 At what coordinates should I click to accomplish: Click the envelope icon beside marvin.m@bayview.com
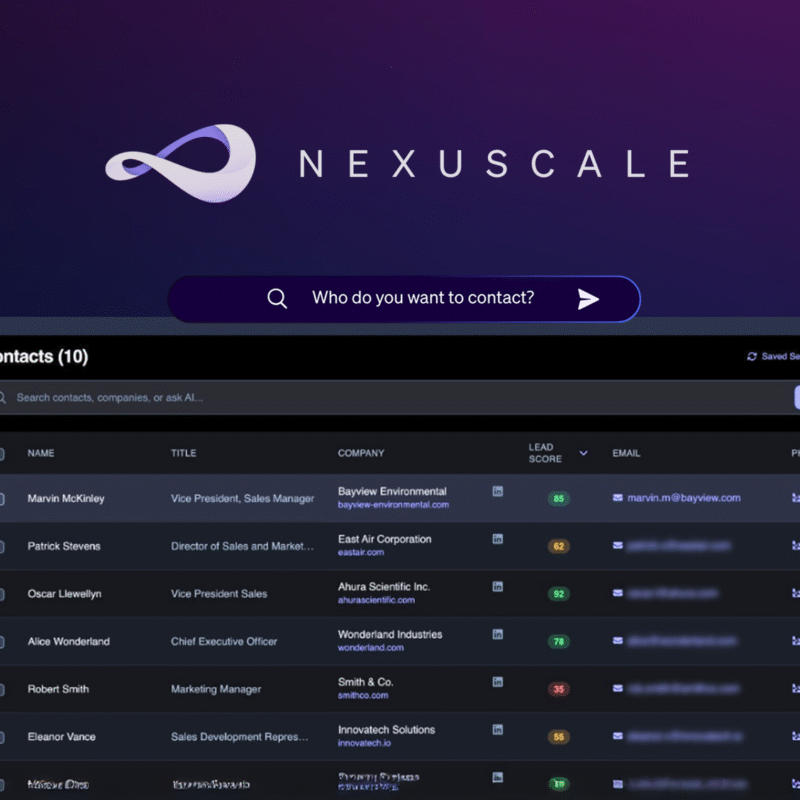pos(618,498)
